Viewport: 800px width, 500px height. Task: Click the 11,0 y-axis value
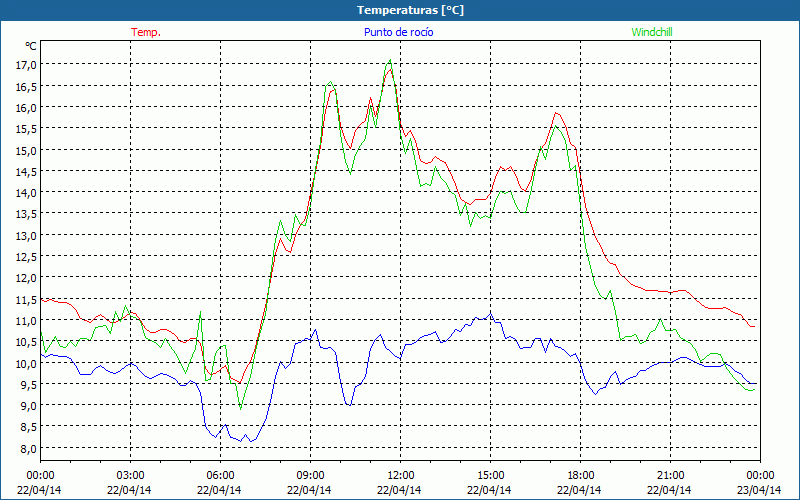pos(28,320)
